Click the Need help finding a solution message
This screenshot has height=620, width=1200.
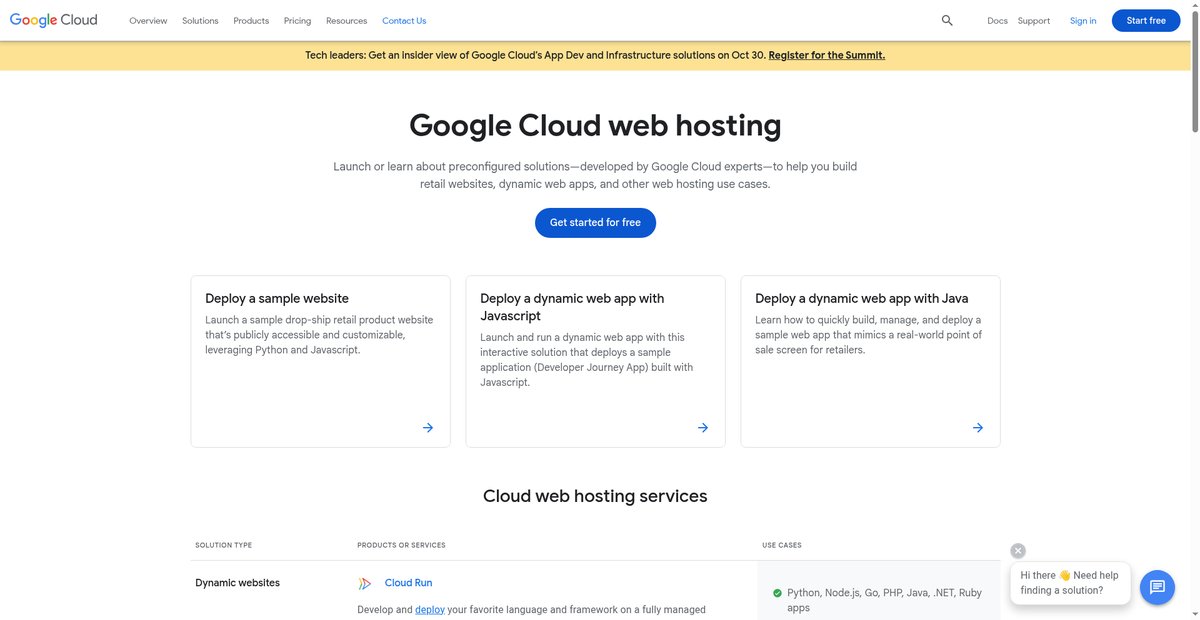[x=1070, y=583]
